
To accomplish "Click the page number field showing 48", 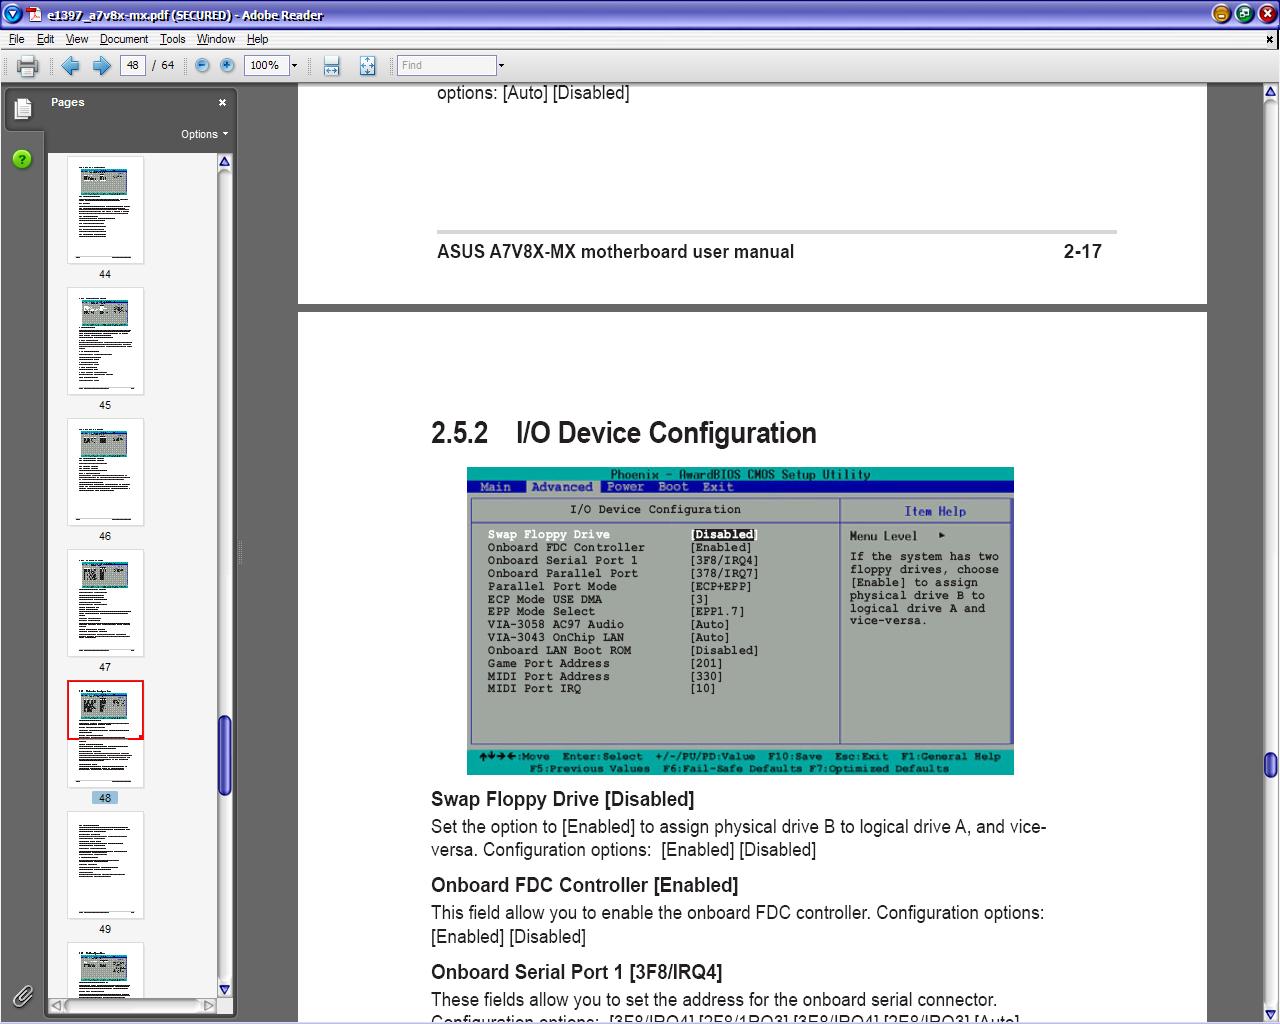I will click(132, 65).
